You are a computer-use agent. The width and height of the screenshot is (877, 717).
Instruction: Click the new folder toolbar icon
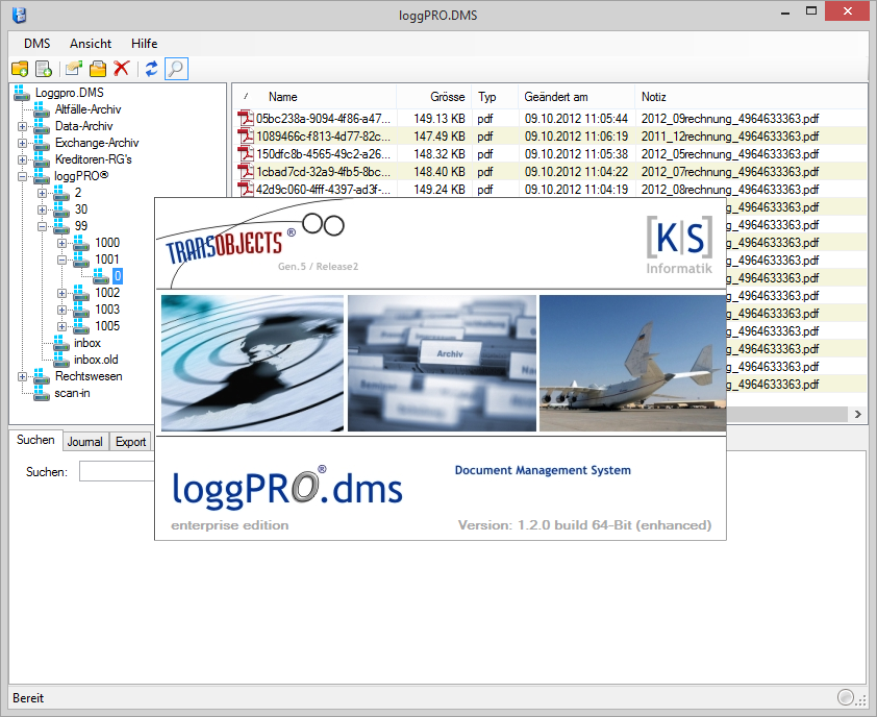(20, 69)
